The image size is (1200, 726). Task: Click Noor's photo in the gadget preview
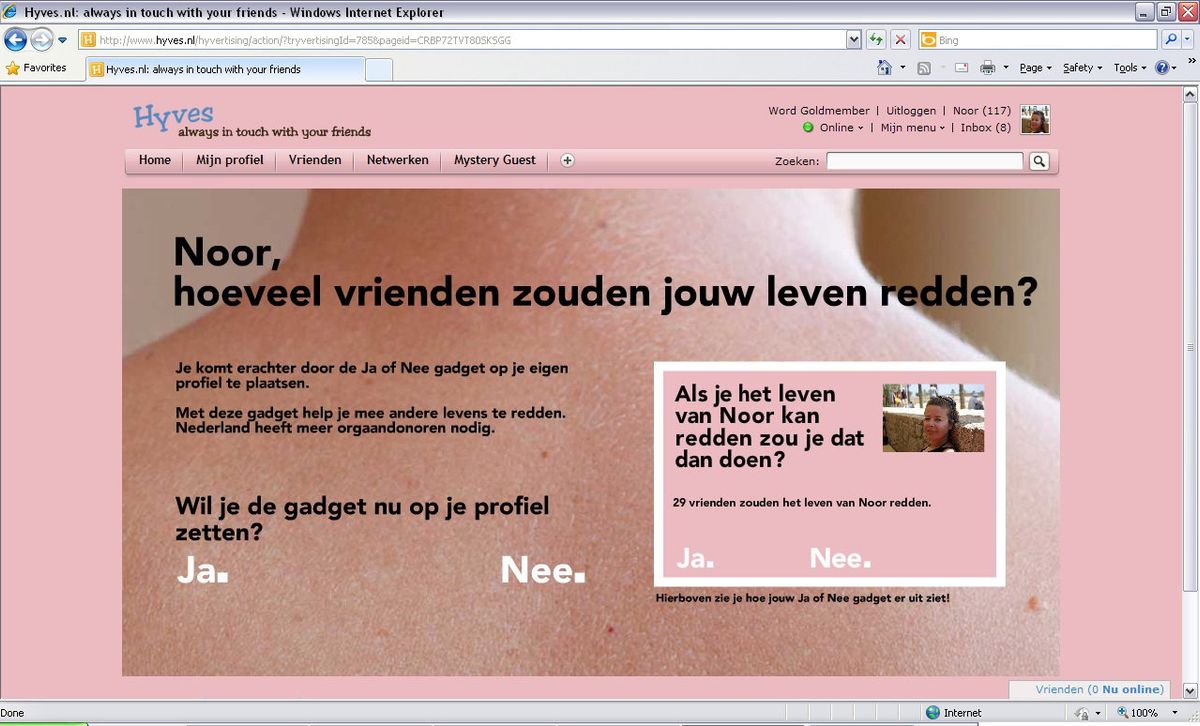tap(933, 418)
